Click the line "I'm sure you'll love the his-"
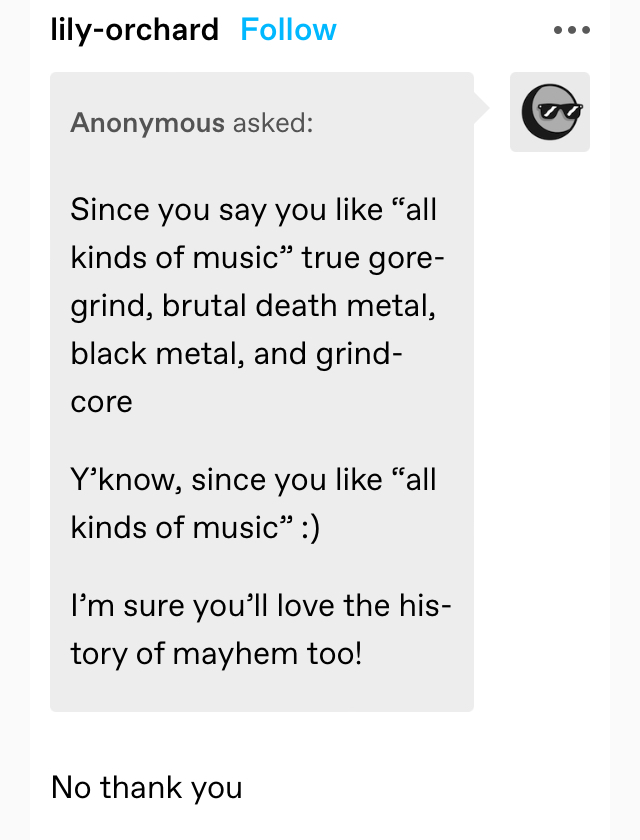 pos(261,606)
